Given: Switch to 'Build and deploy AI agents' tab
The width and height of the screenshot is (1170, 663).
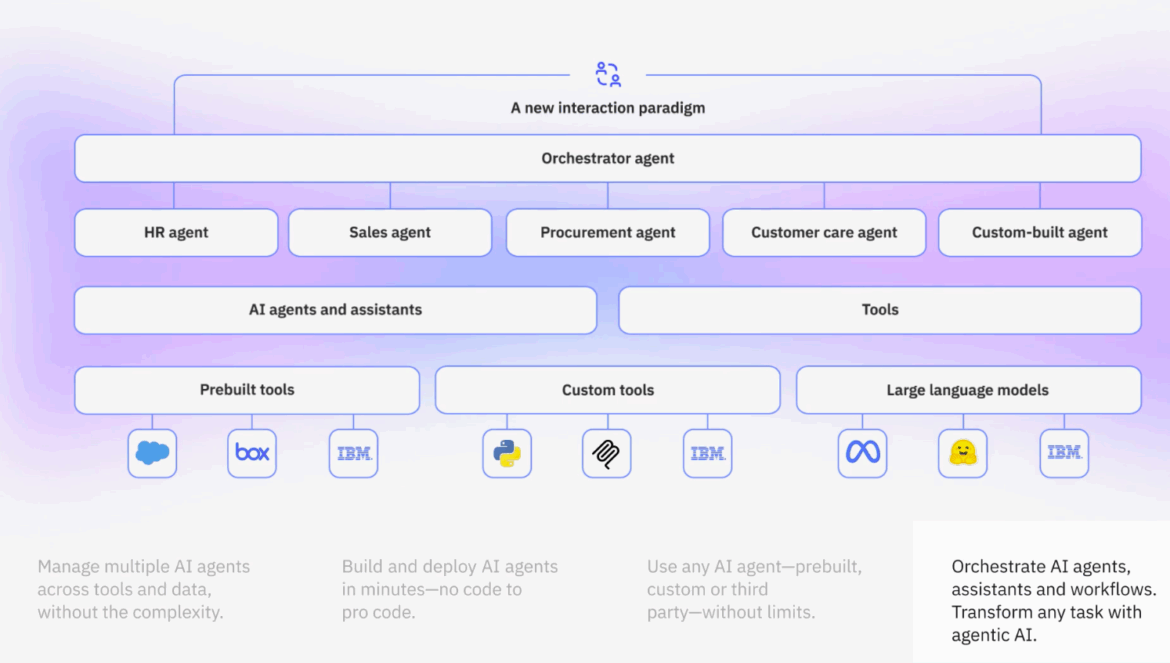Looking at the screenshot, I should (x=450, y=589).
